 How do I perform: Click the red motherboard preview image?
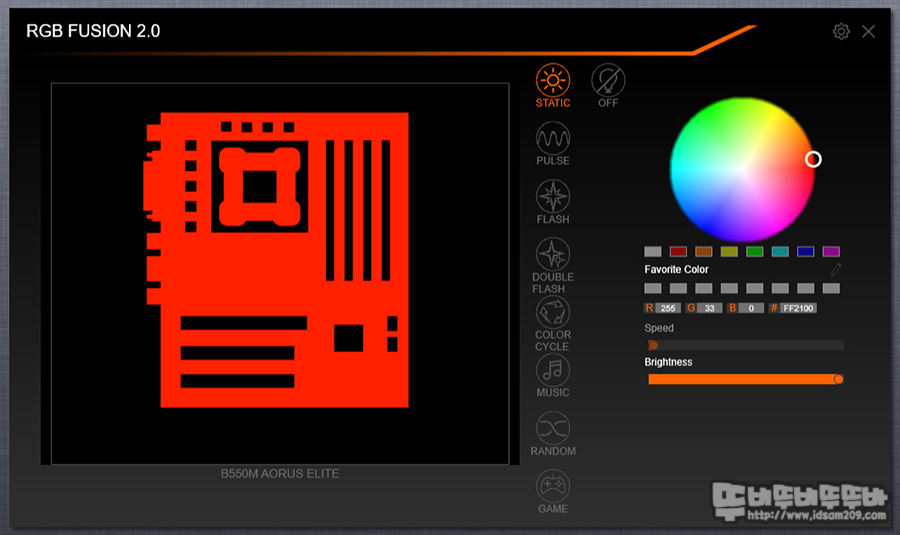[x=276, y=260]
